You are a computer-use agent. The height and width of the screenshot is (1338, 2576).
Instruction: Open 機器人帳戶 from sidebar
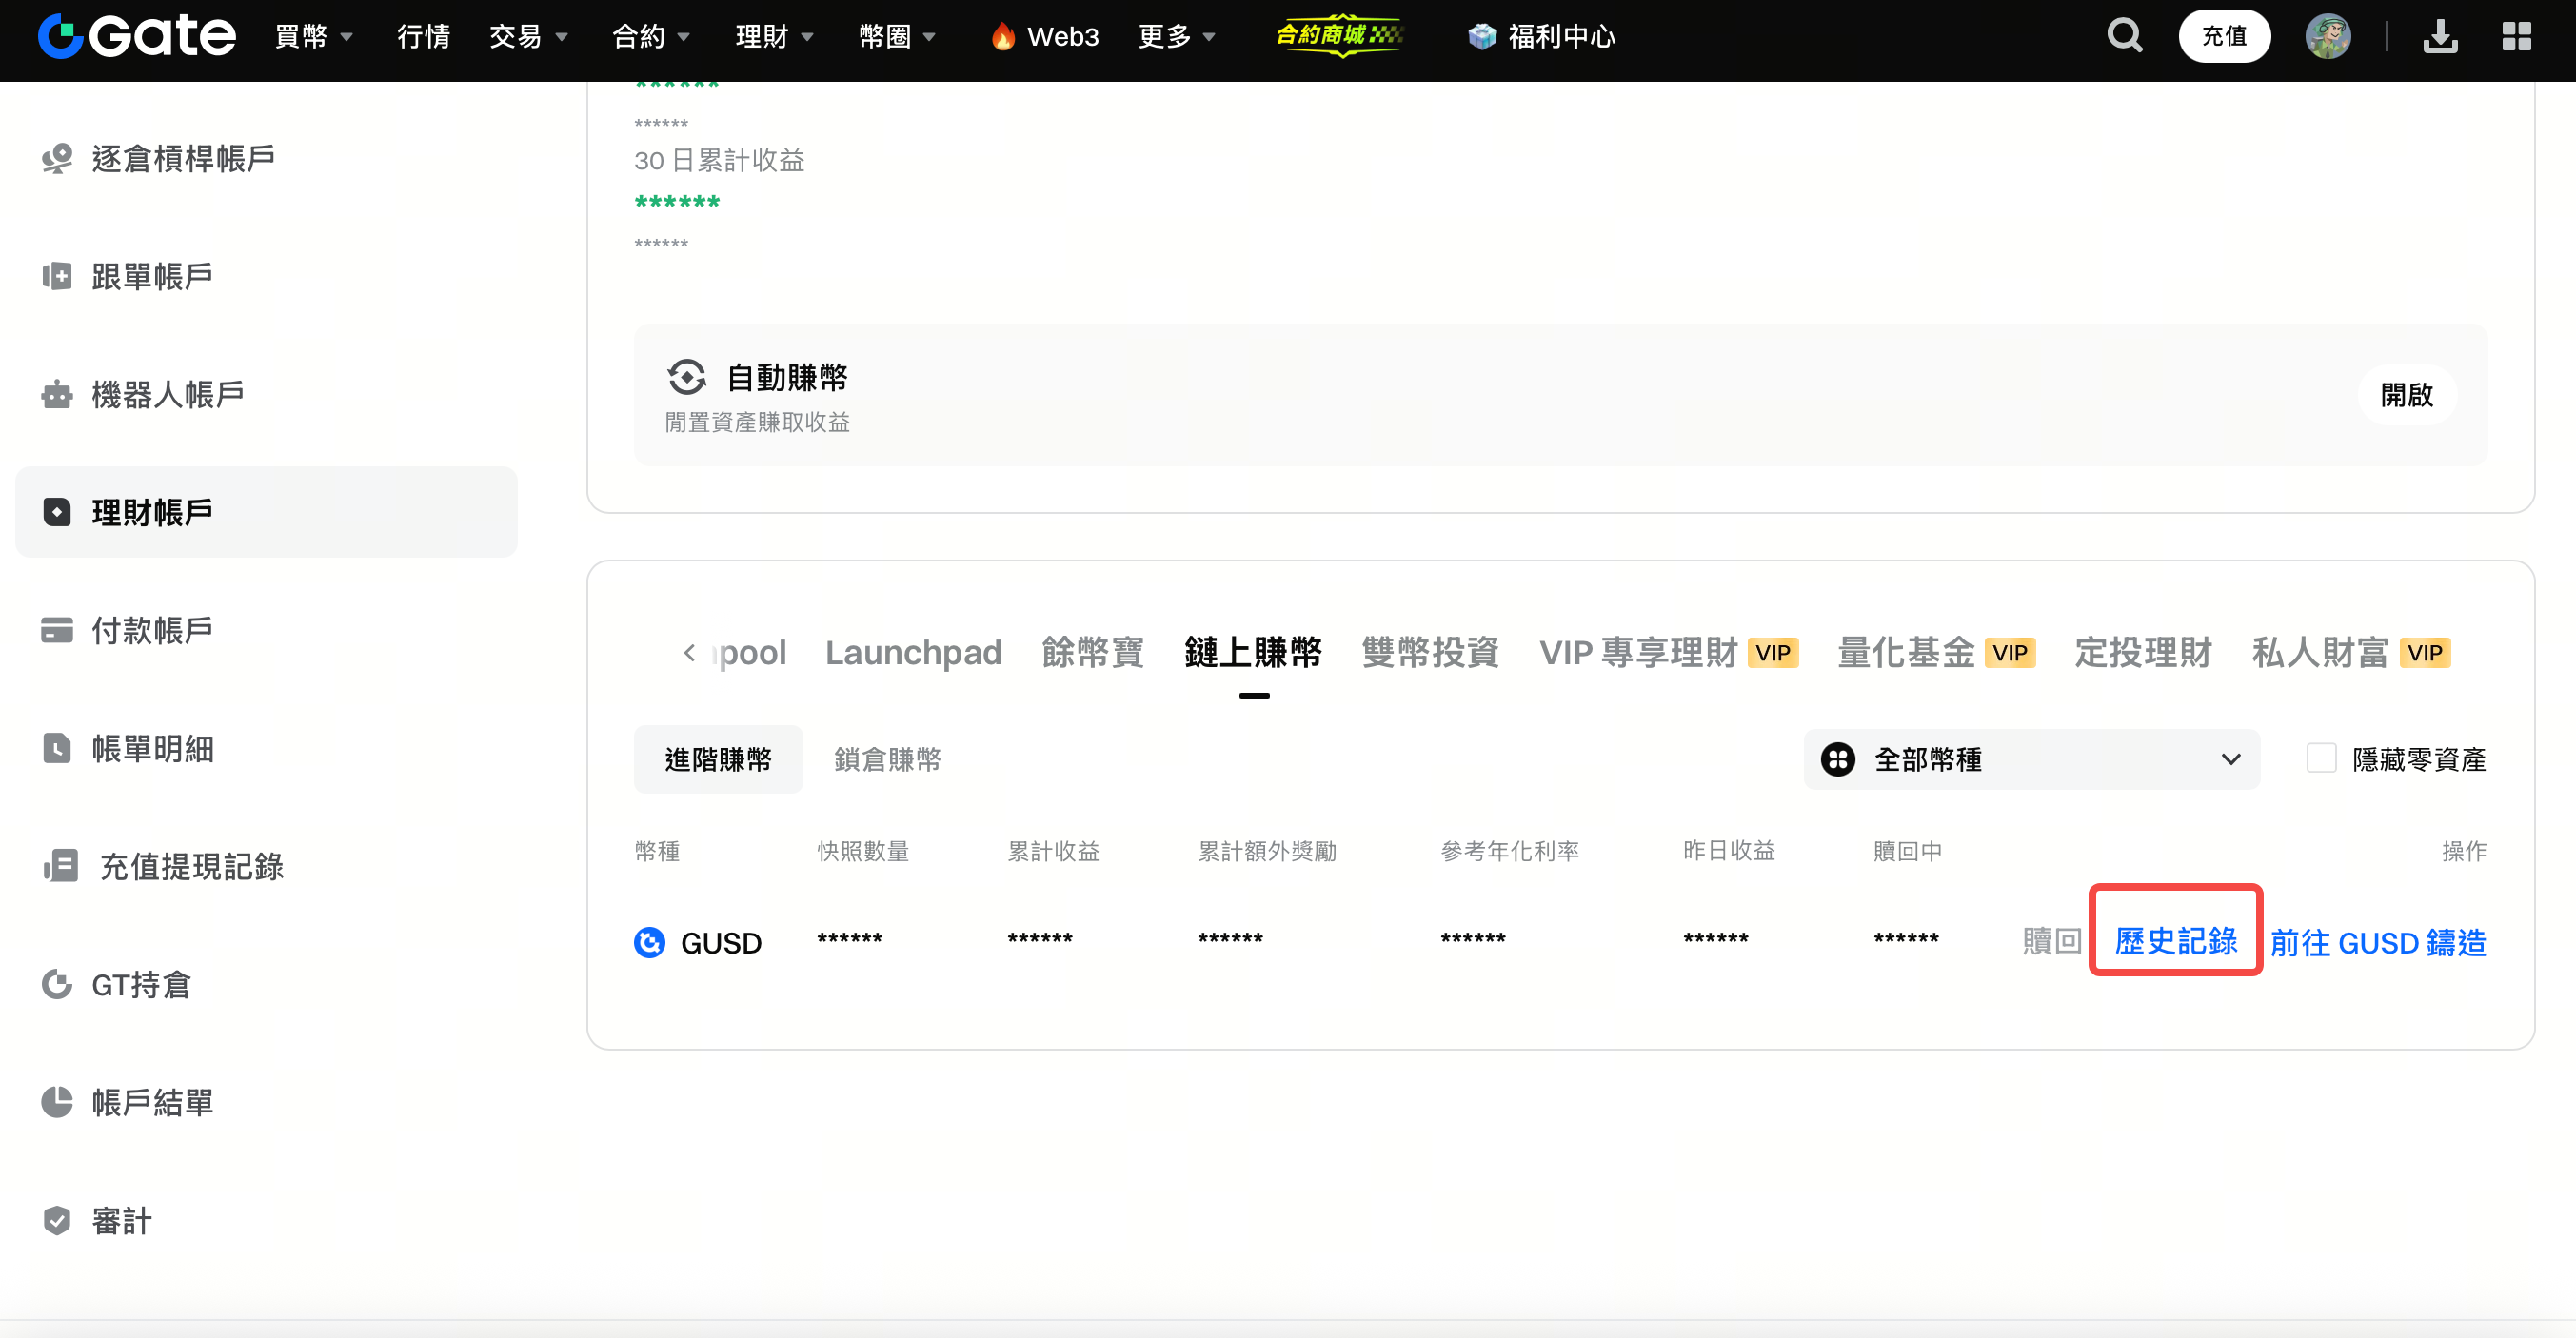click(x=167, y=394)
